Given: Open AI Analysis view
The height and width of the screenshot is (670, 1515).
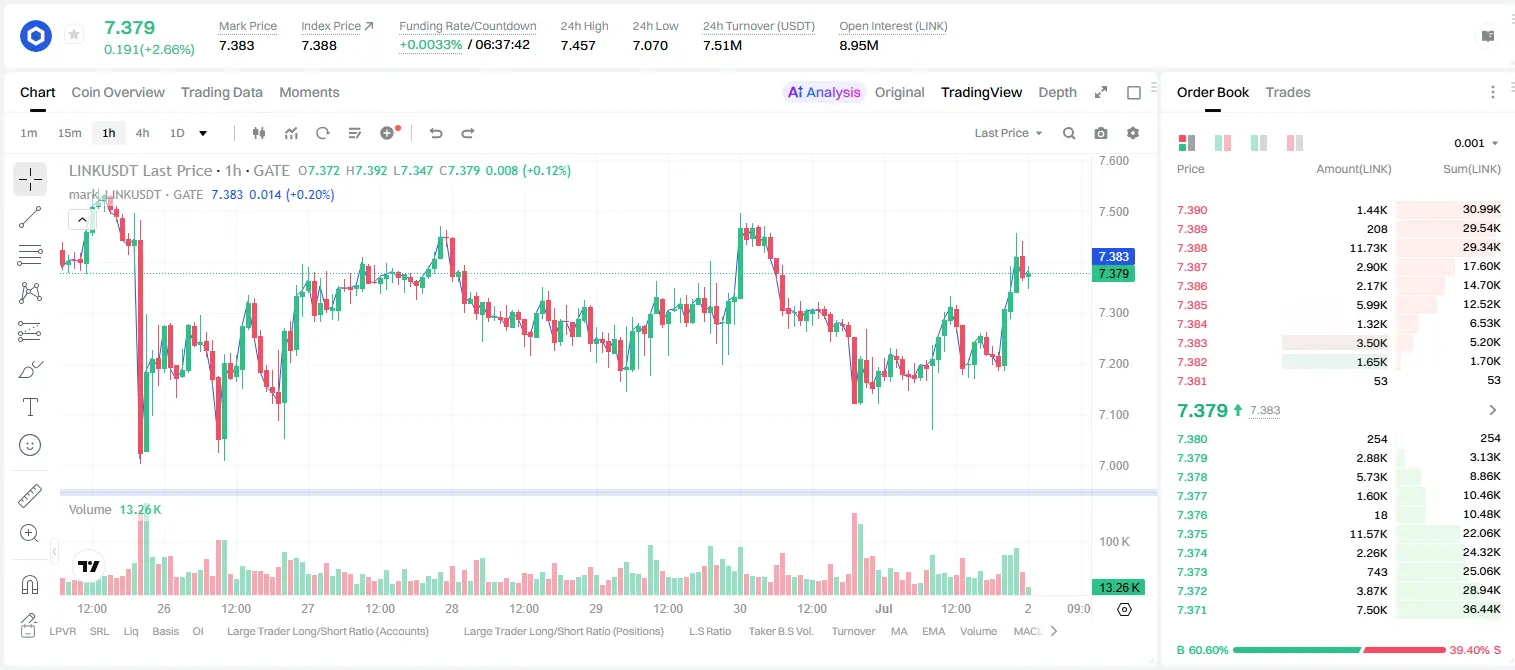Looking at the screenshot, I should (824, 92).
